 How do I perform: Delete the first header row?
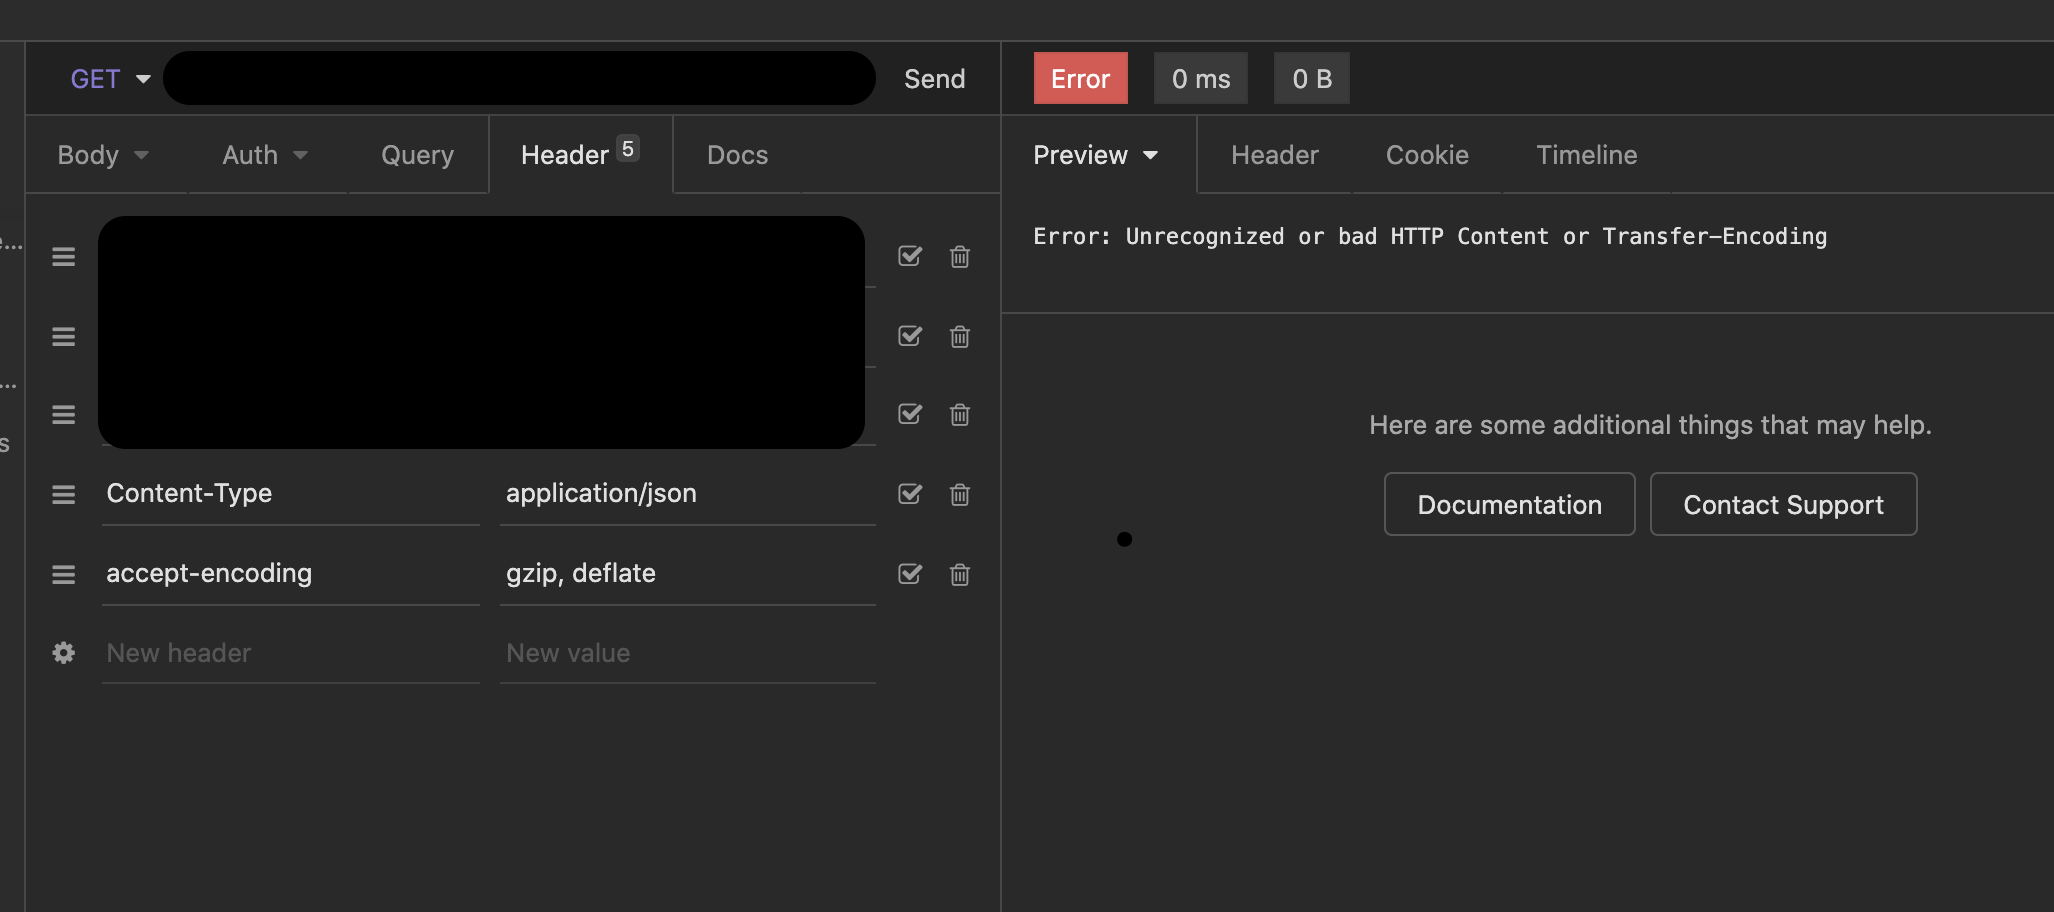[x=959, y=257]
